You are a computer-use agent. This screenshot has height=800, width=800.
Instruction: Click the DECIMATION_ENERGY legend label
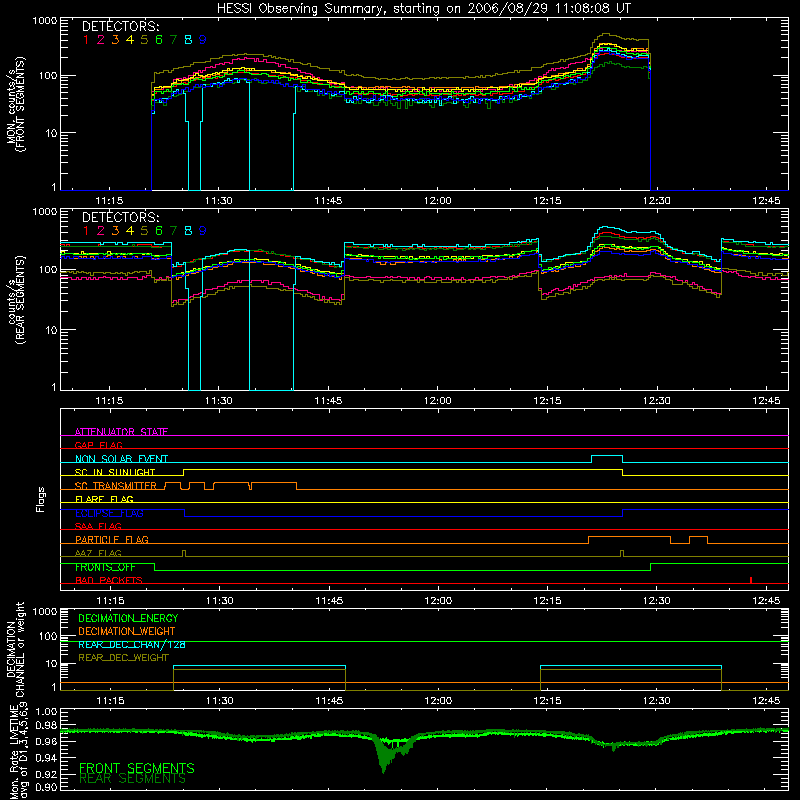click(128, 618)
